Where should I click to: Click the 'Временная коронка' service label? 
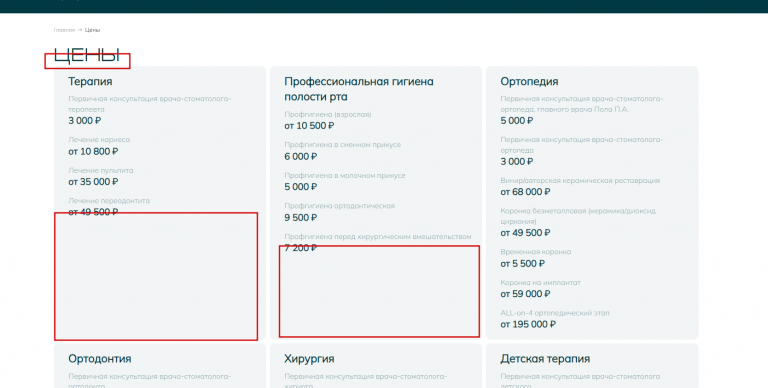pos(535,252)
